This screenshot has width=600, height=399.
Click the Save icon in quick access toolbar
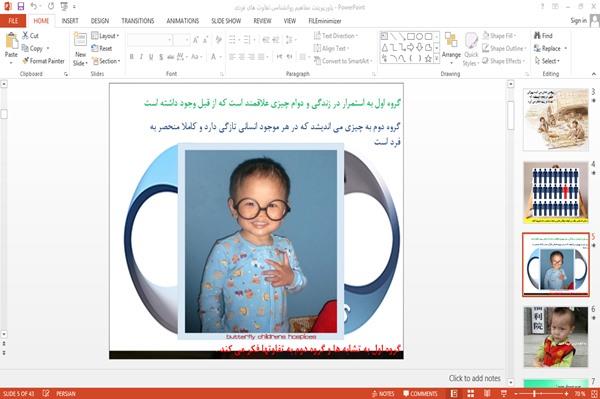[x=21, y=6]
